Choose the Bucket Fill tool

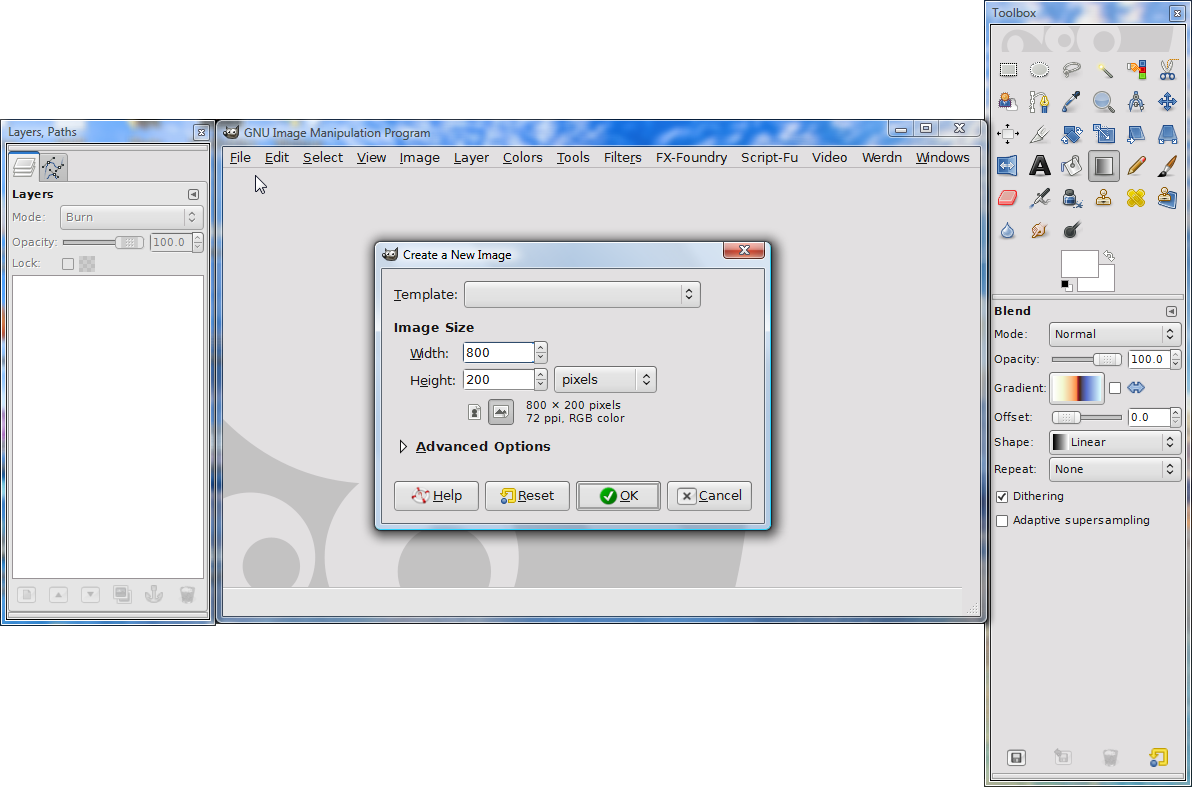(1072, 165)
